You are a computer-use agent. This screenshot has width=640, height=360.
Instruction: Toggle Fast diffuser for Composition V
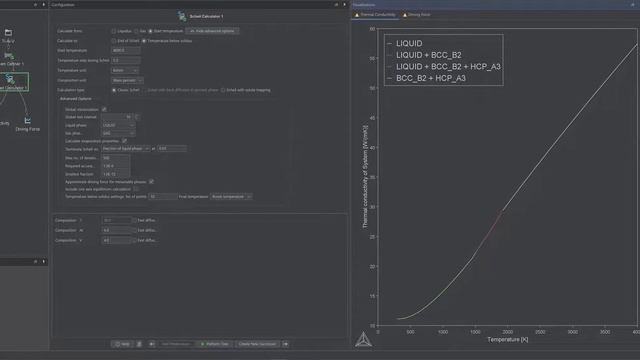(134, 241)
